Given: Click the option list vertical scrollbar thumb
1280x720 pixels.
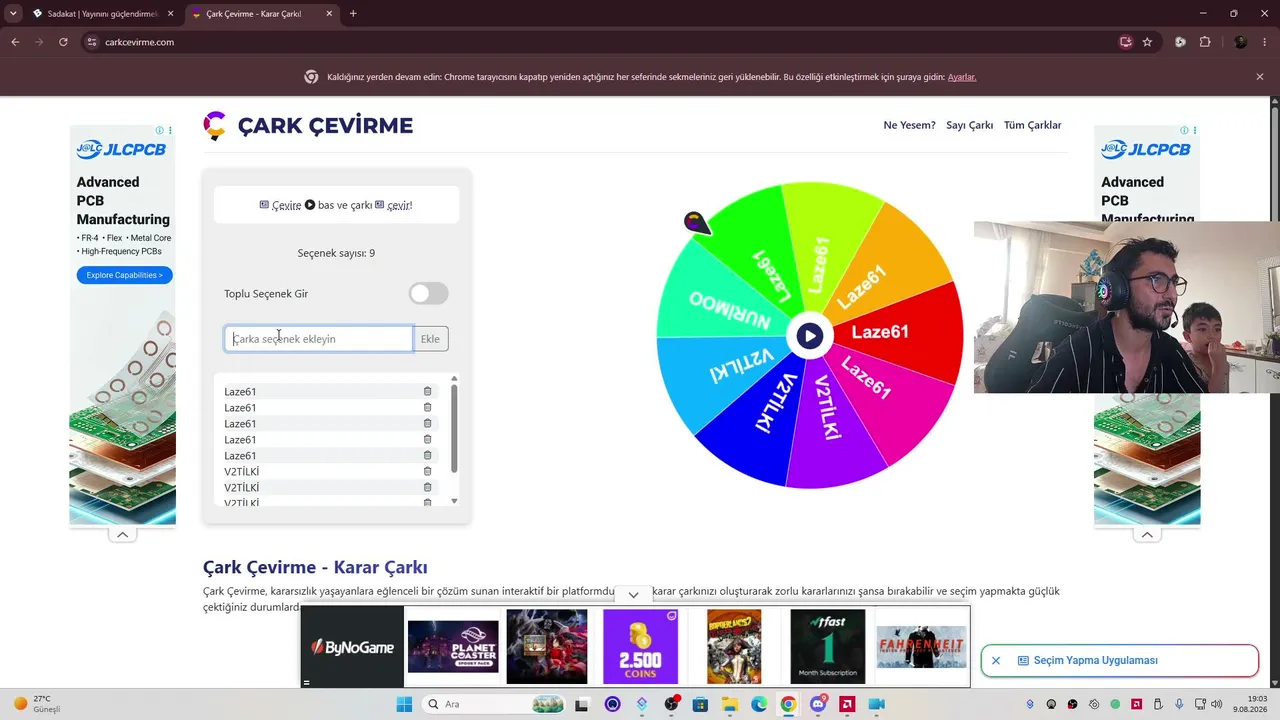Looking at the screenshot, I should click(454, 428).
